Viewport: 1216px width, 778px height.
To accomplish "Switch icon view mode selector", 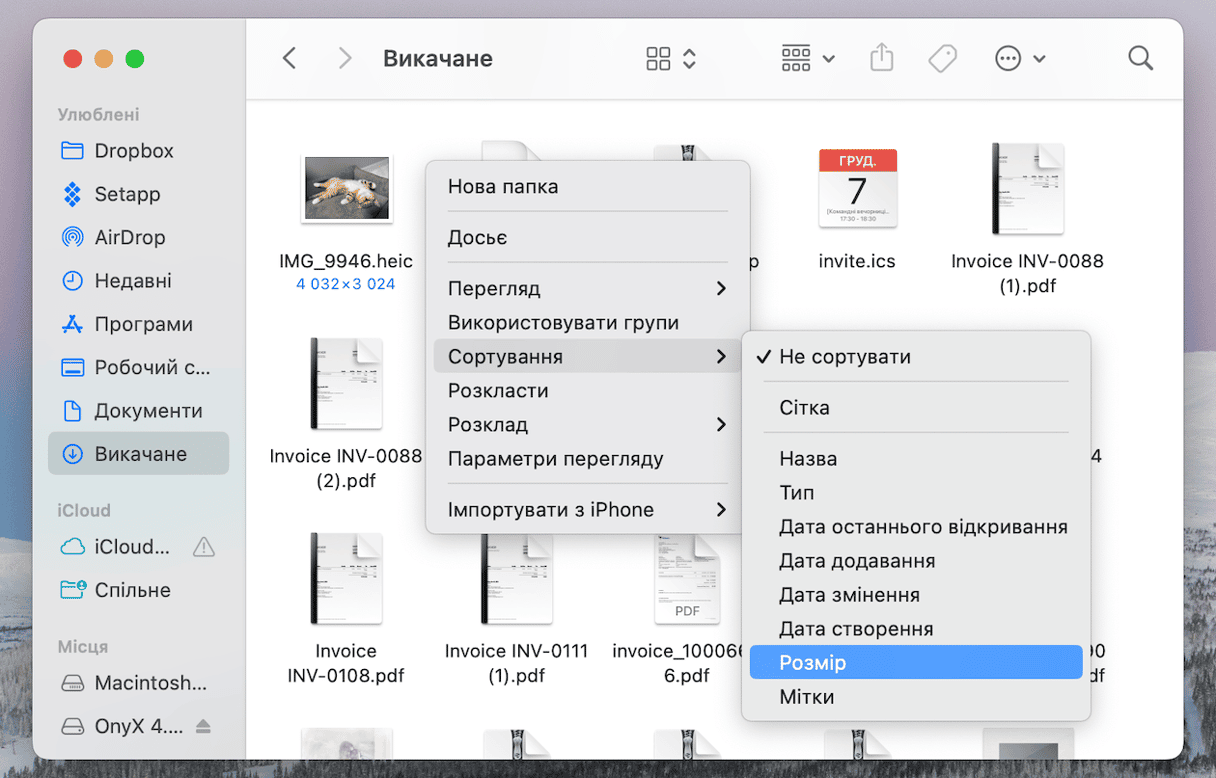I will [670, 59].
